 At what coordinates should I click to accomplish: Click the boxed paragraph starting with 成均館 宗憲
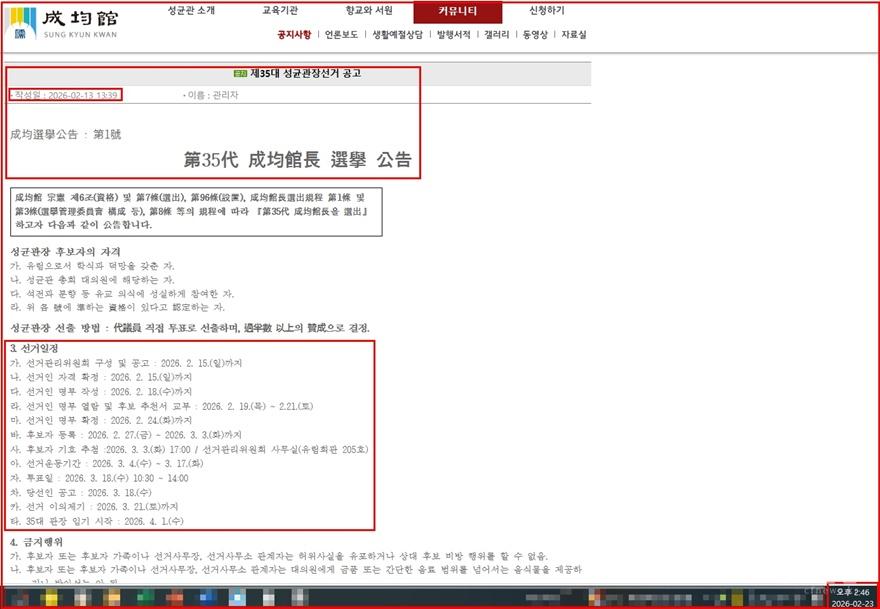(196, 212)
